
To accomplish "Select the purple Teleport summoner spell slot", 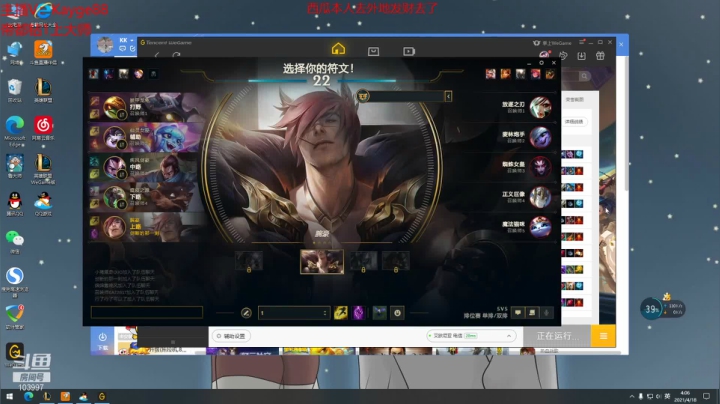I will click(358, 313).
